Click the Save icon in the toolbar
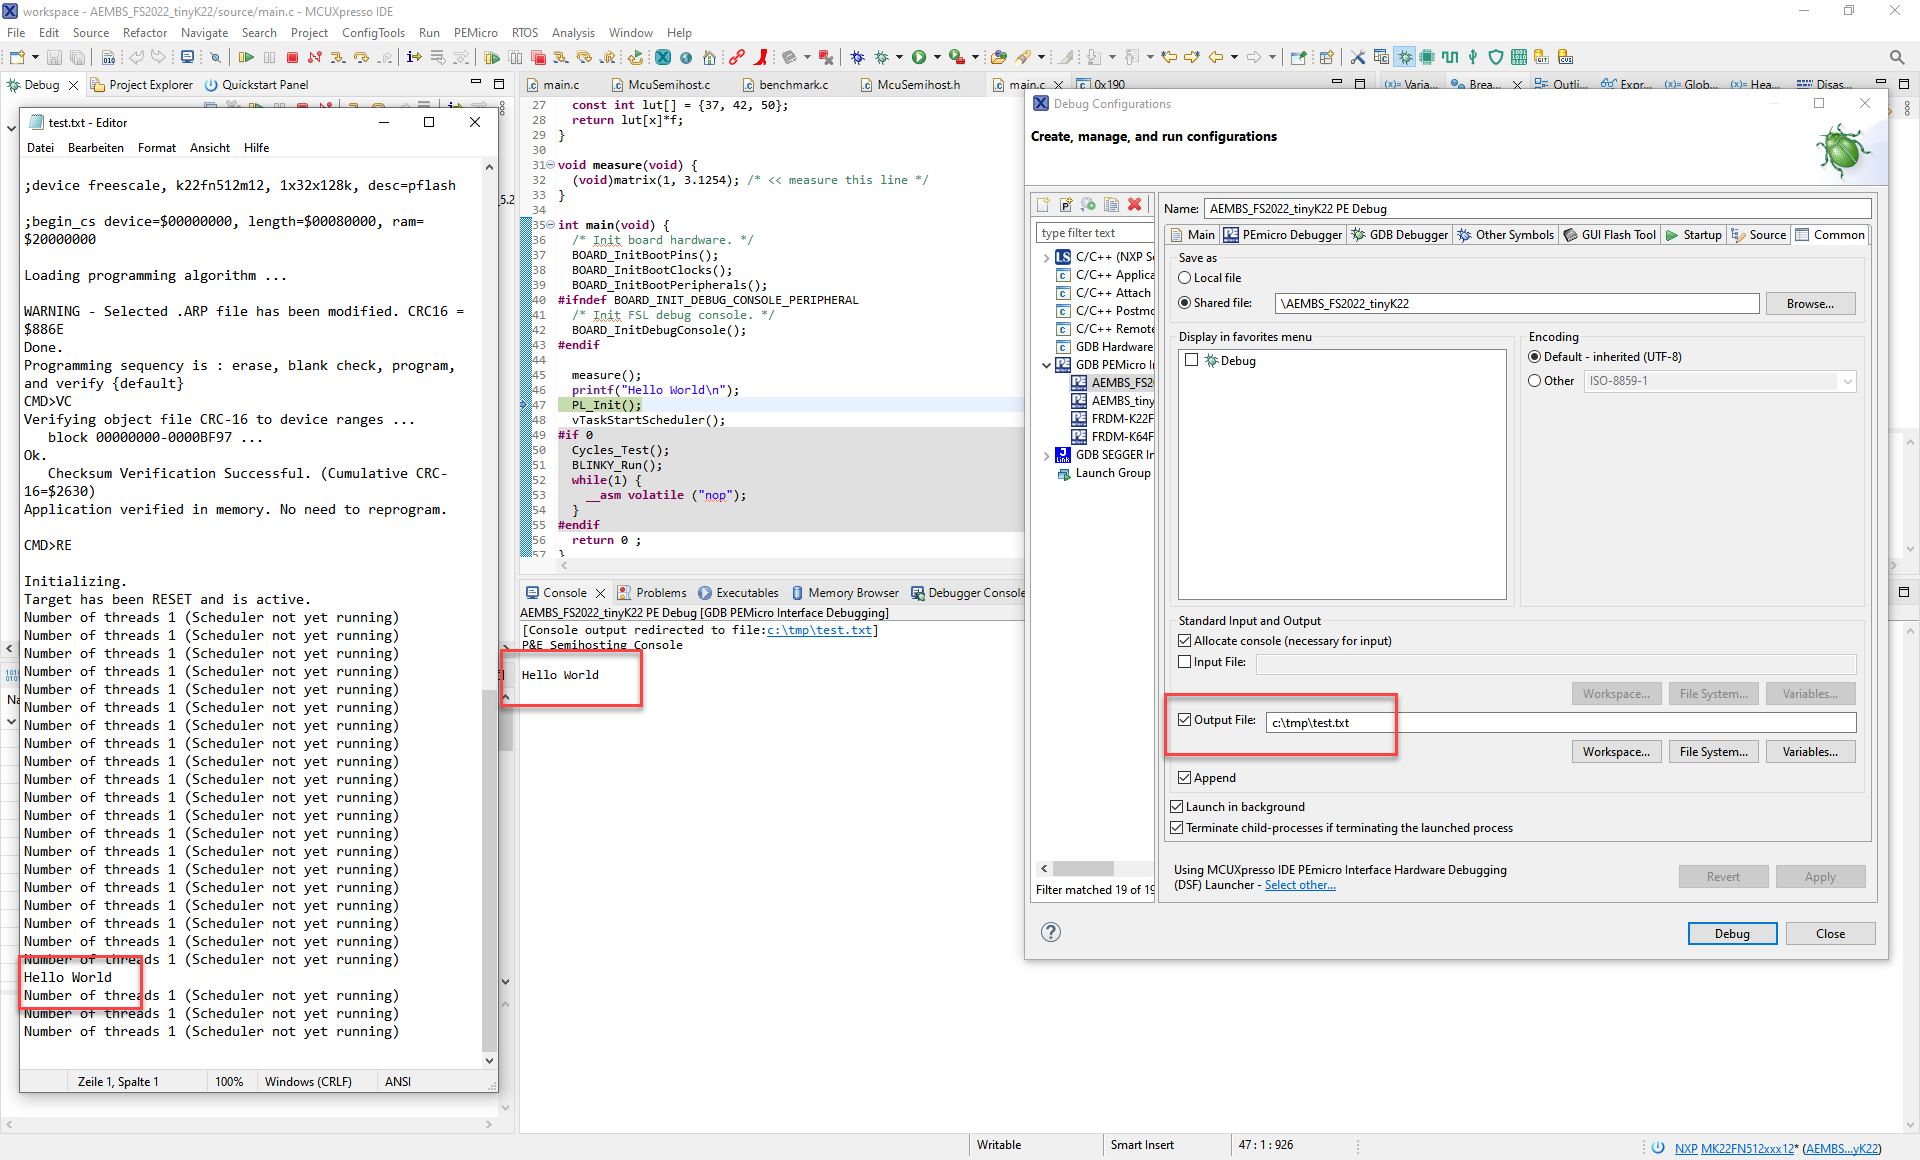The height and width of the screenshot is (1160, 1920). pyautogui.click(x=54, y=58)
